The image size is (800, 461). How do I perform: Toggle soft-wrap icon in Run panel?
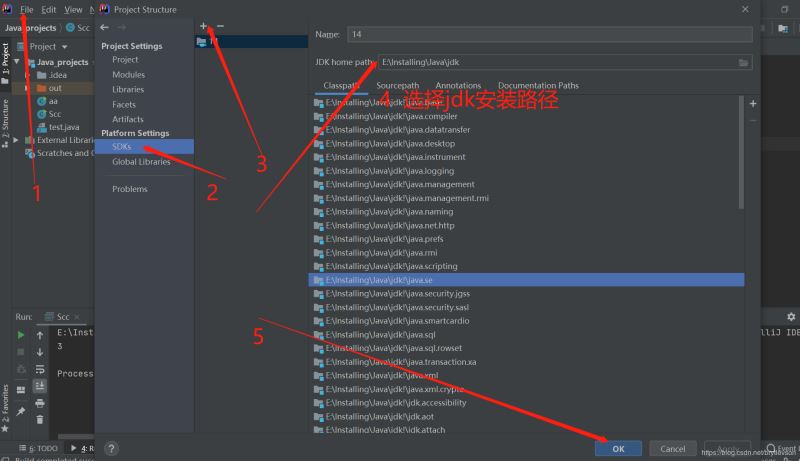coord(40,369)
